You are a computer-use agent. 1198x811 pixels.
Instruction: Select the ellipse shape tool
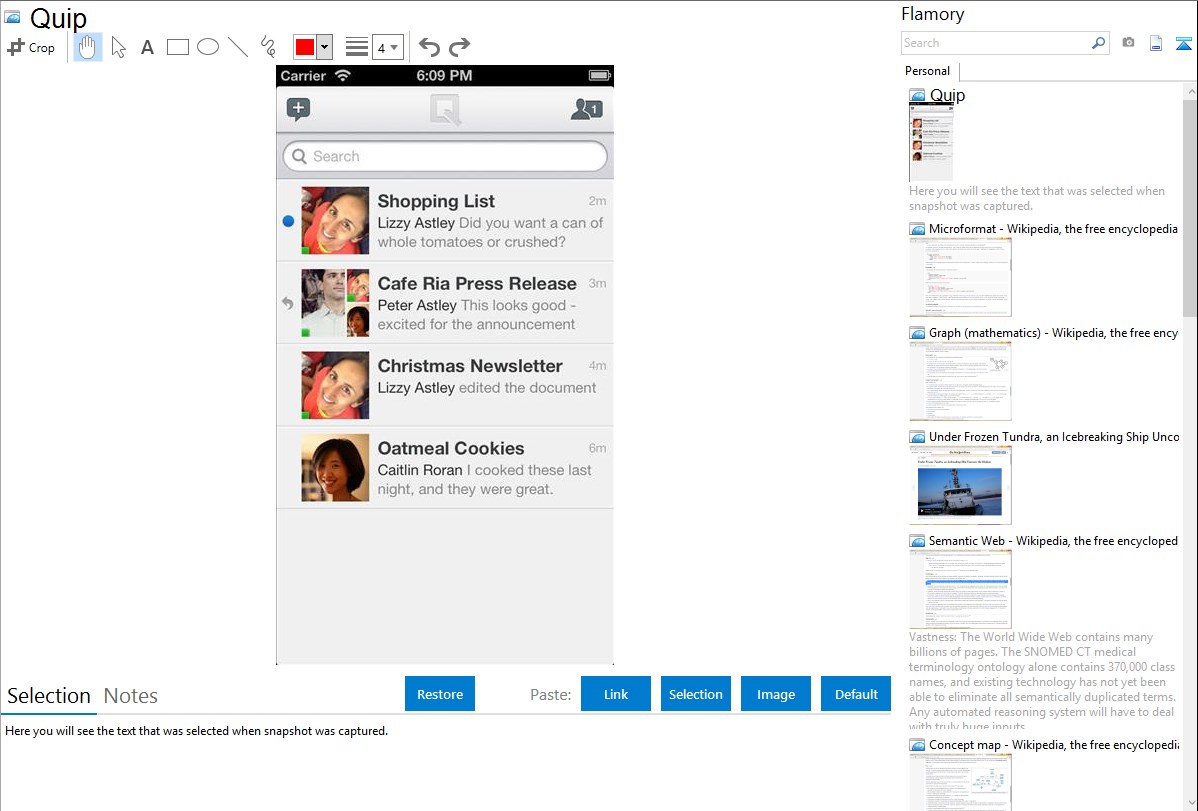(x=208, y=47)
